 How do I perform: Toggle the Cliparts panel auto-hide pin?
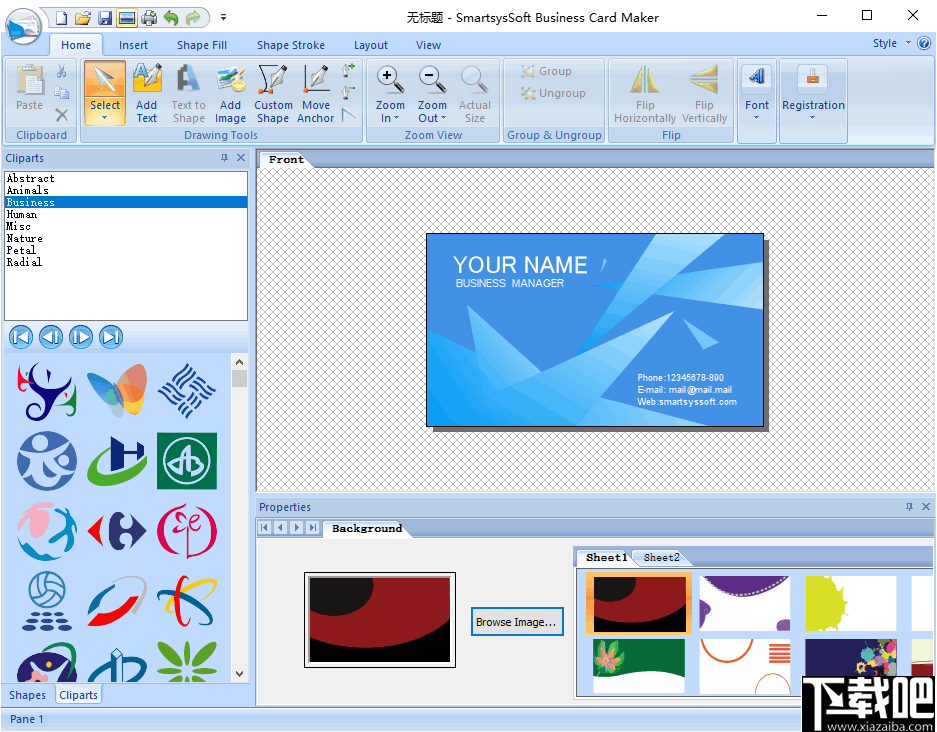click(x=225, y=157)
